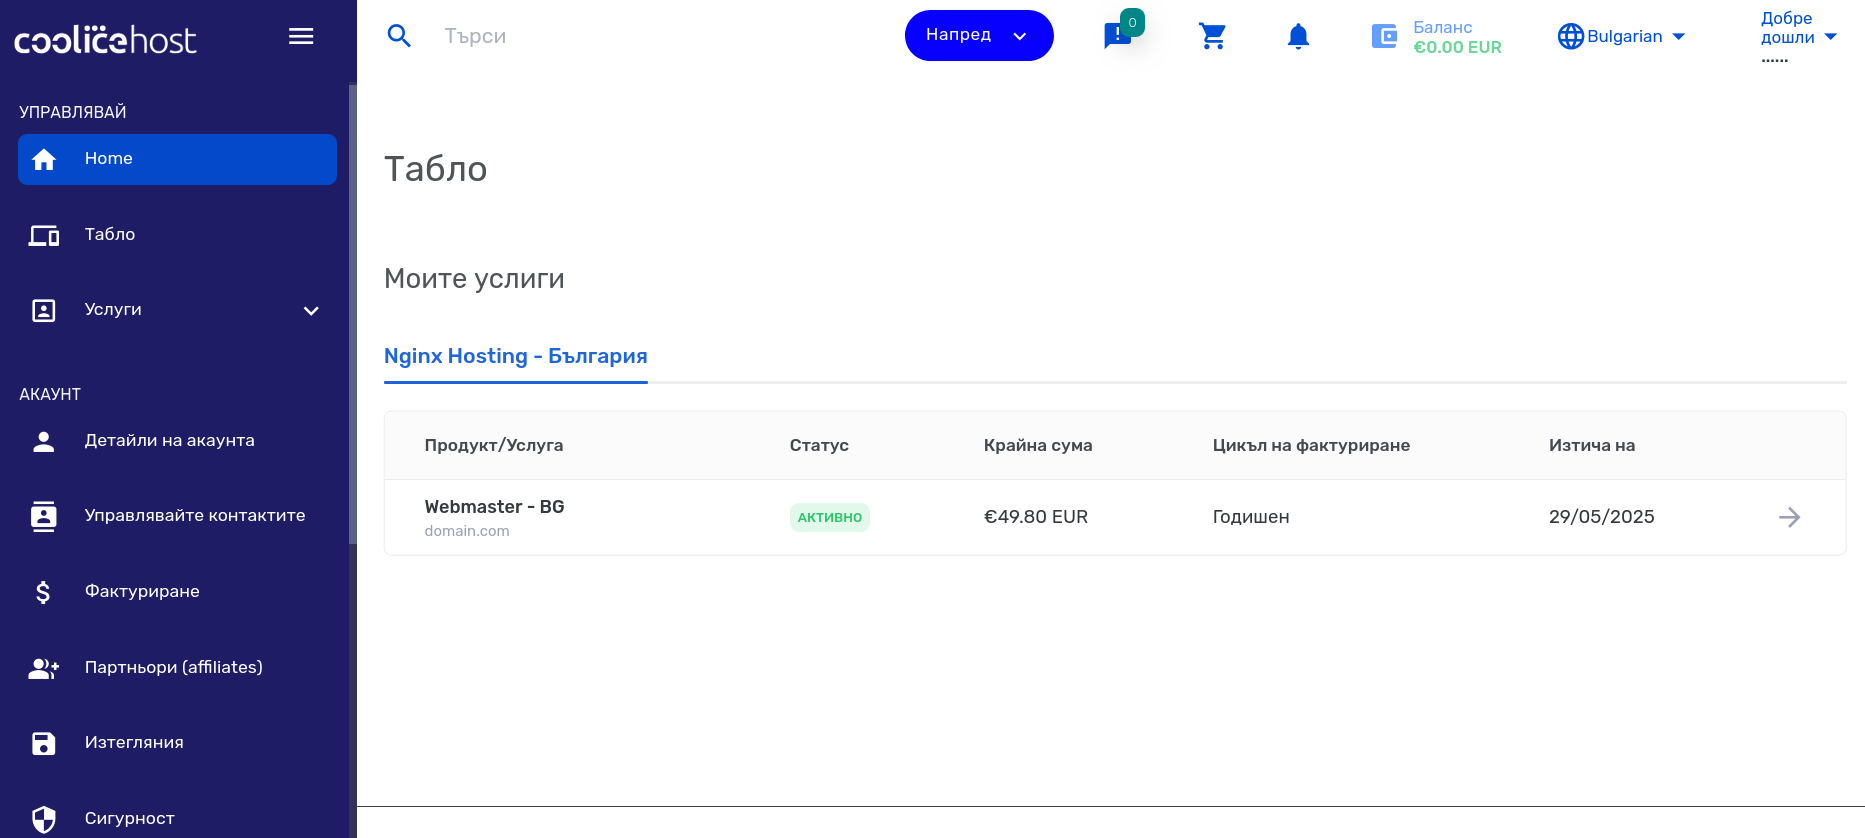Click the Статус column header
Screen dimensions: 1865x838
[819, 446]
